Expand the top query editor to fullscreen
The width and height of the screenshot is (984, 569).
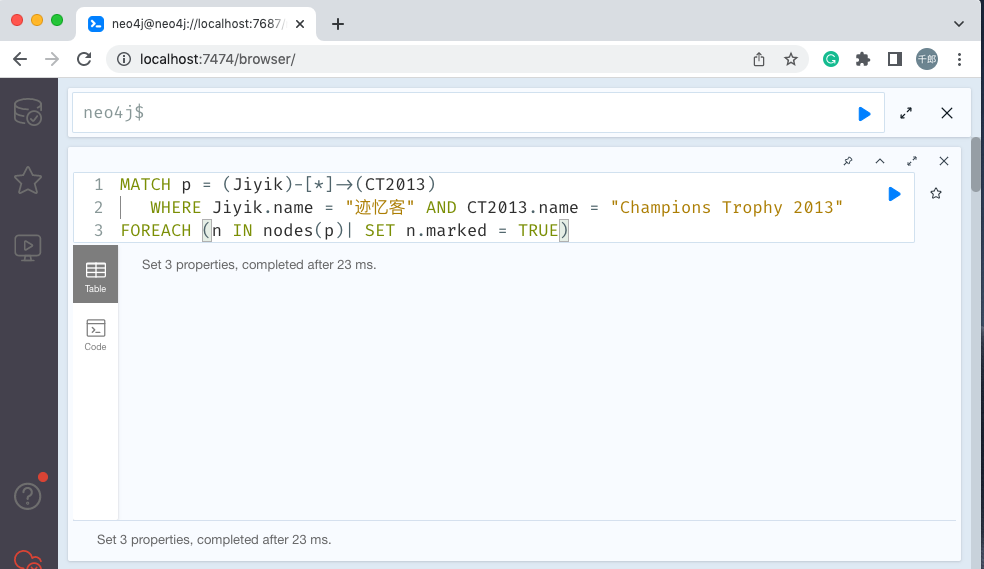point(906,114)
